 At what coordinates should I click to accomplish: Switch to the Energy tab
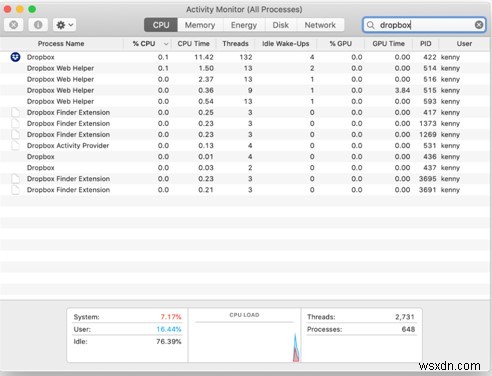coord(244,25)
